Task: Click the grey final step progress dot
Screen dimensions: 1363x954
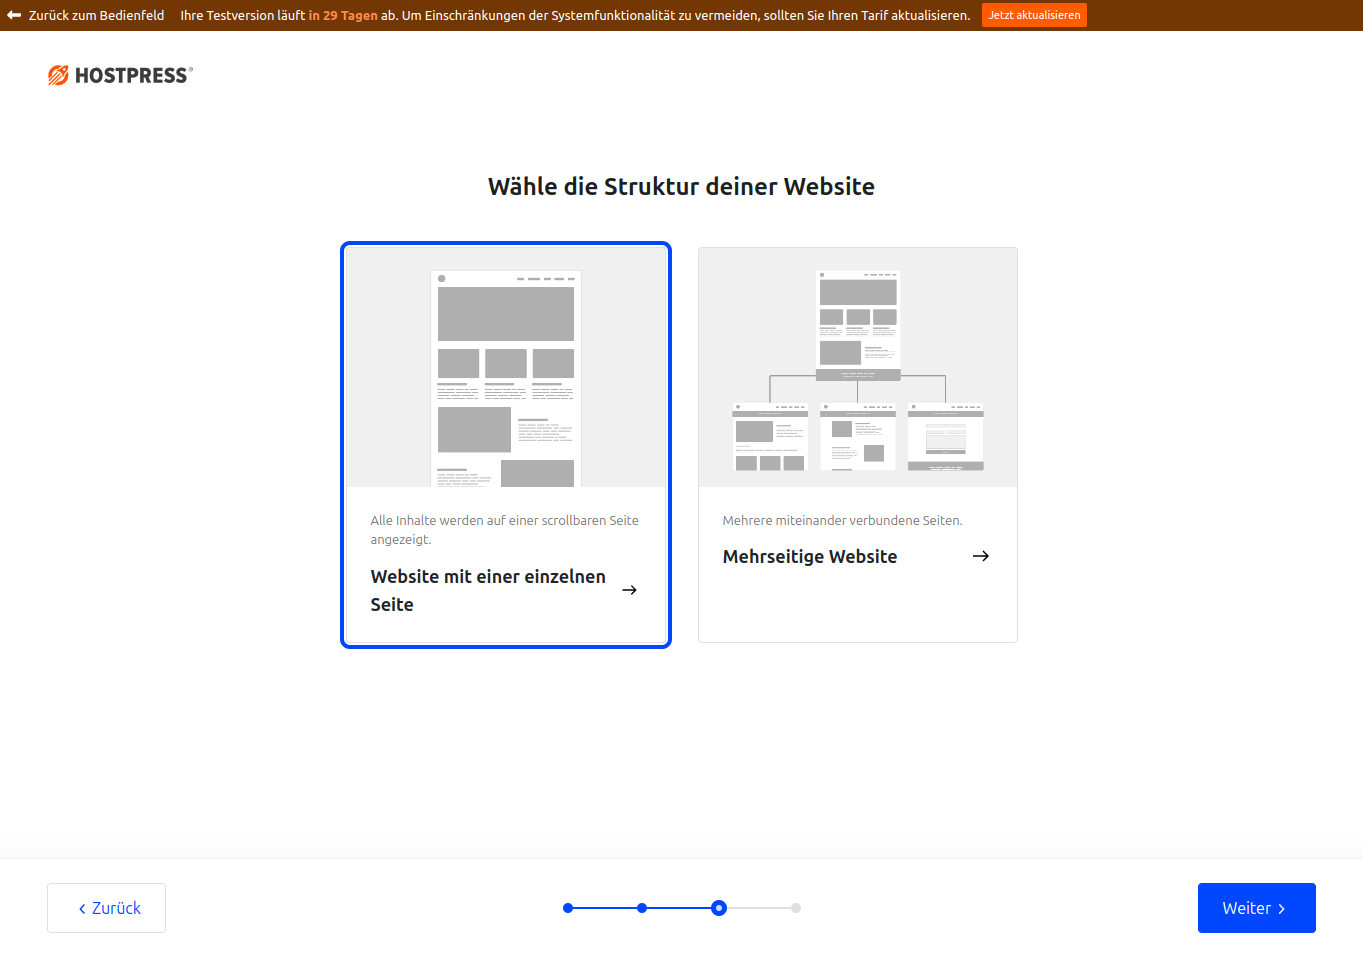Action: (796, 908)
